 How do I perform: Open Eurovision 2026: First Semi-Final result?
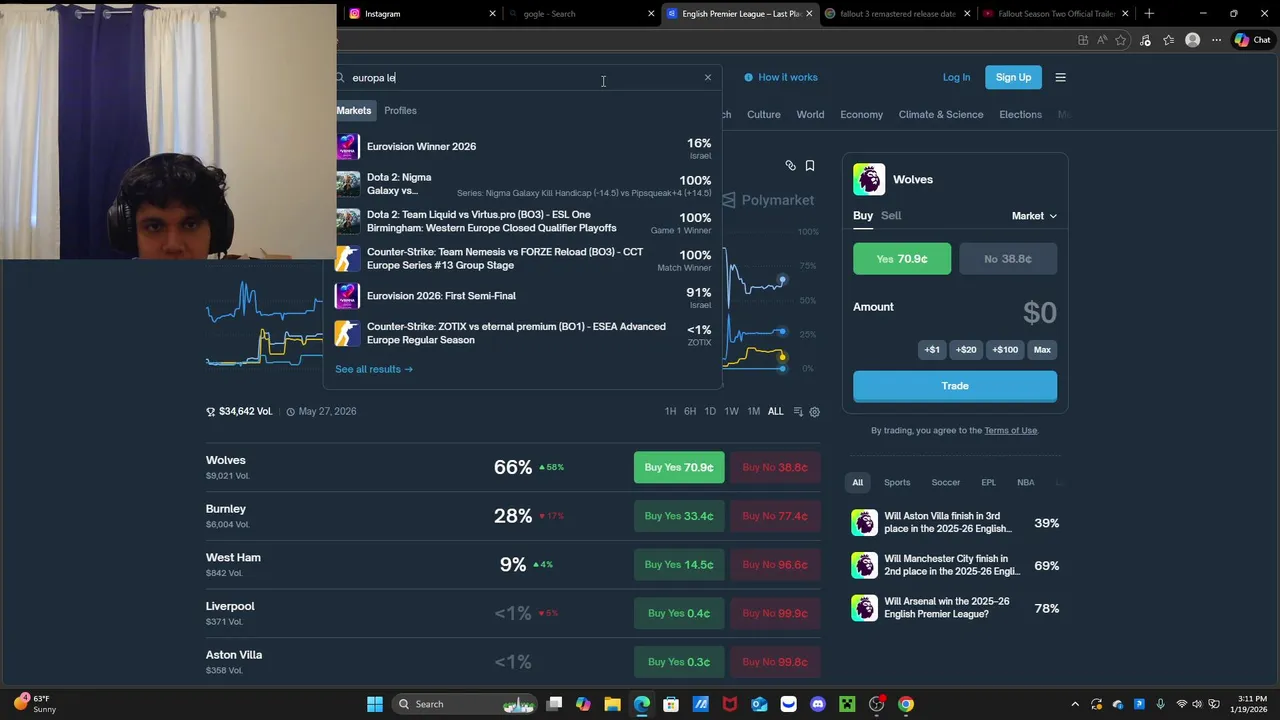[523, 296]
